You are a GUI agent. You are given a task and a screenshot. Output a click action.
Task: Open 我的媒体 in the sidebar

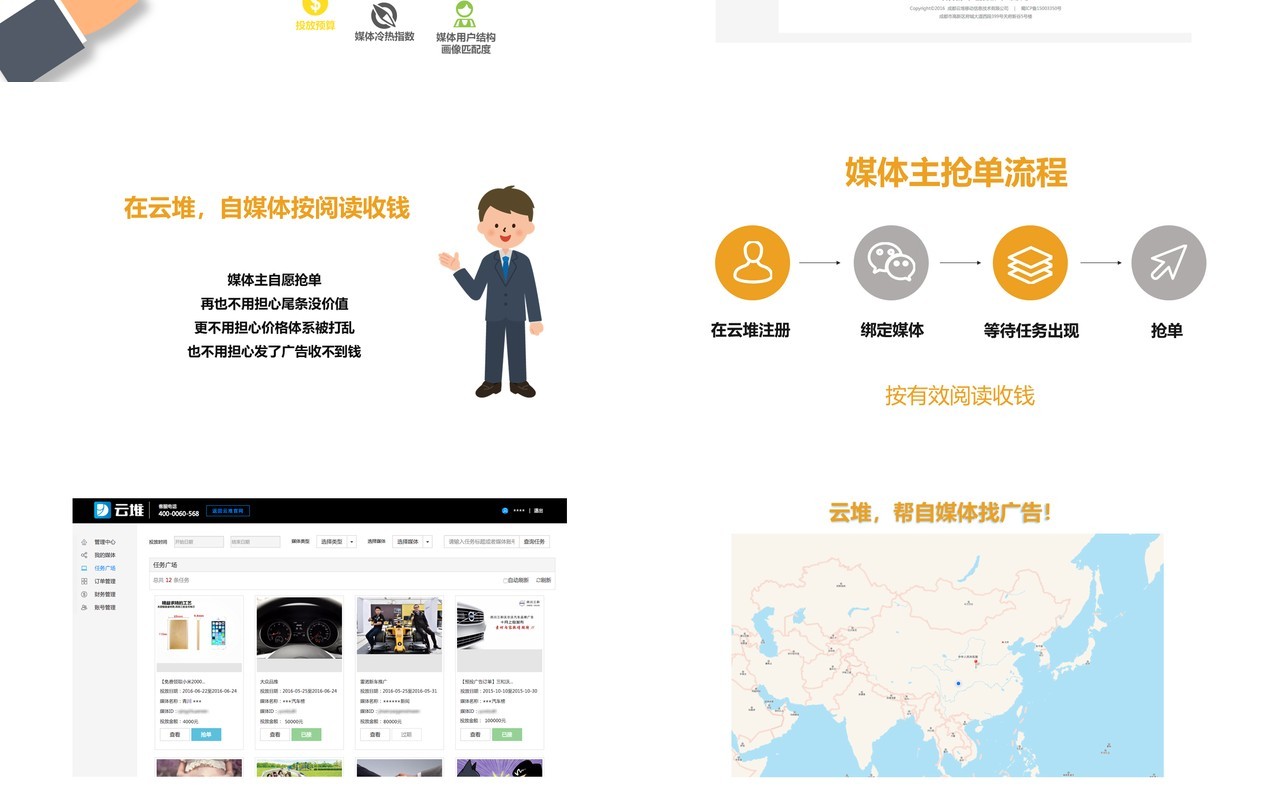(x=105, y=555)
